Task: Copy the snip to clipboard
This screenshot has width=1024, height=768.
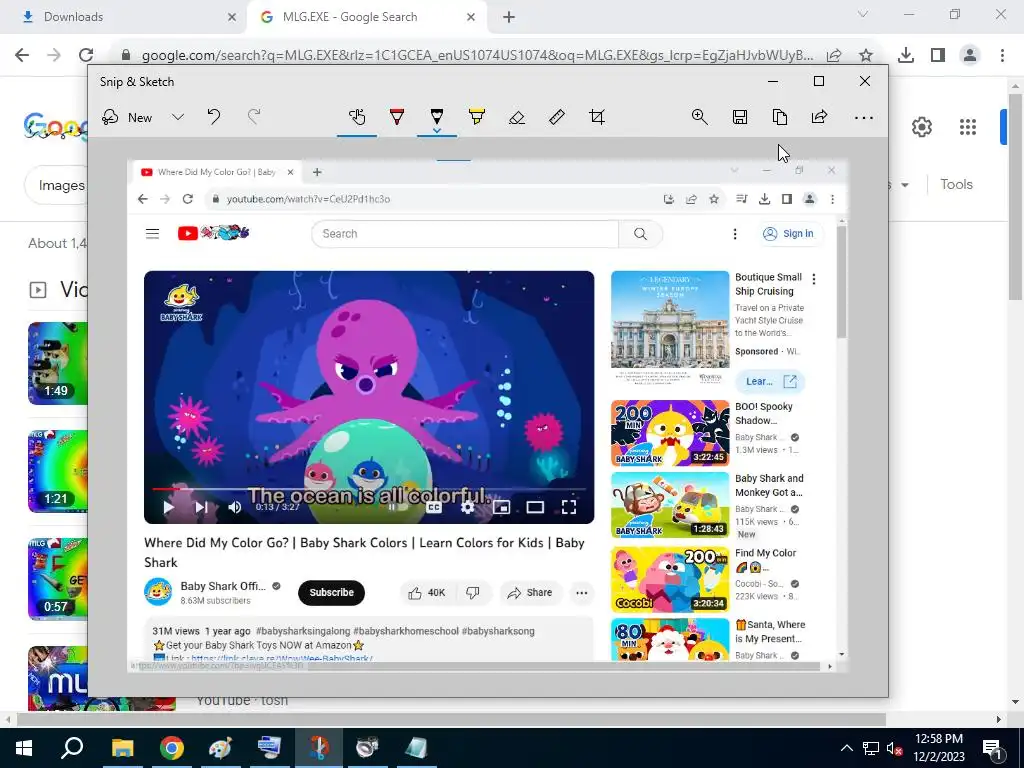Action: (780, 118)
